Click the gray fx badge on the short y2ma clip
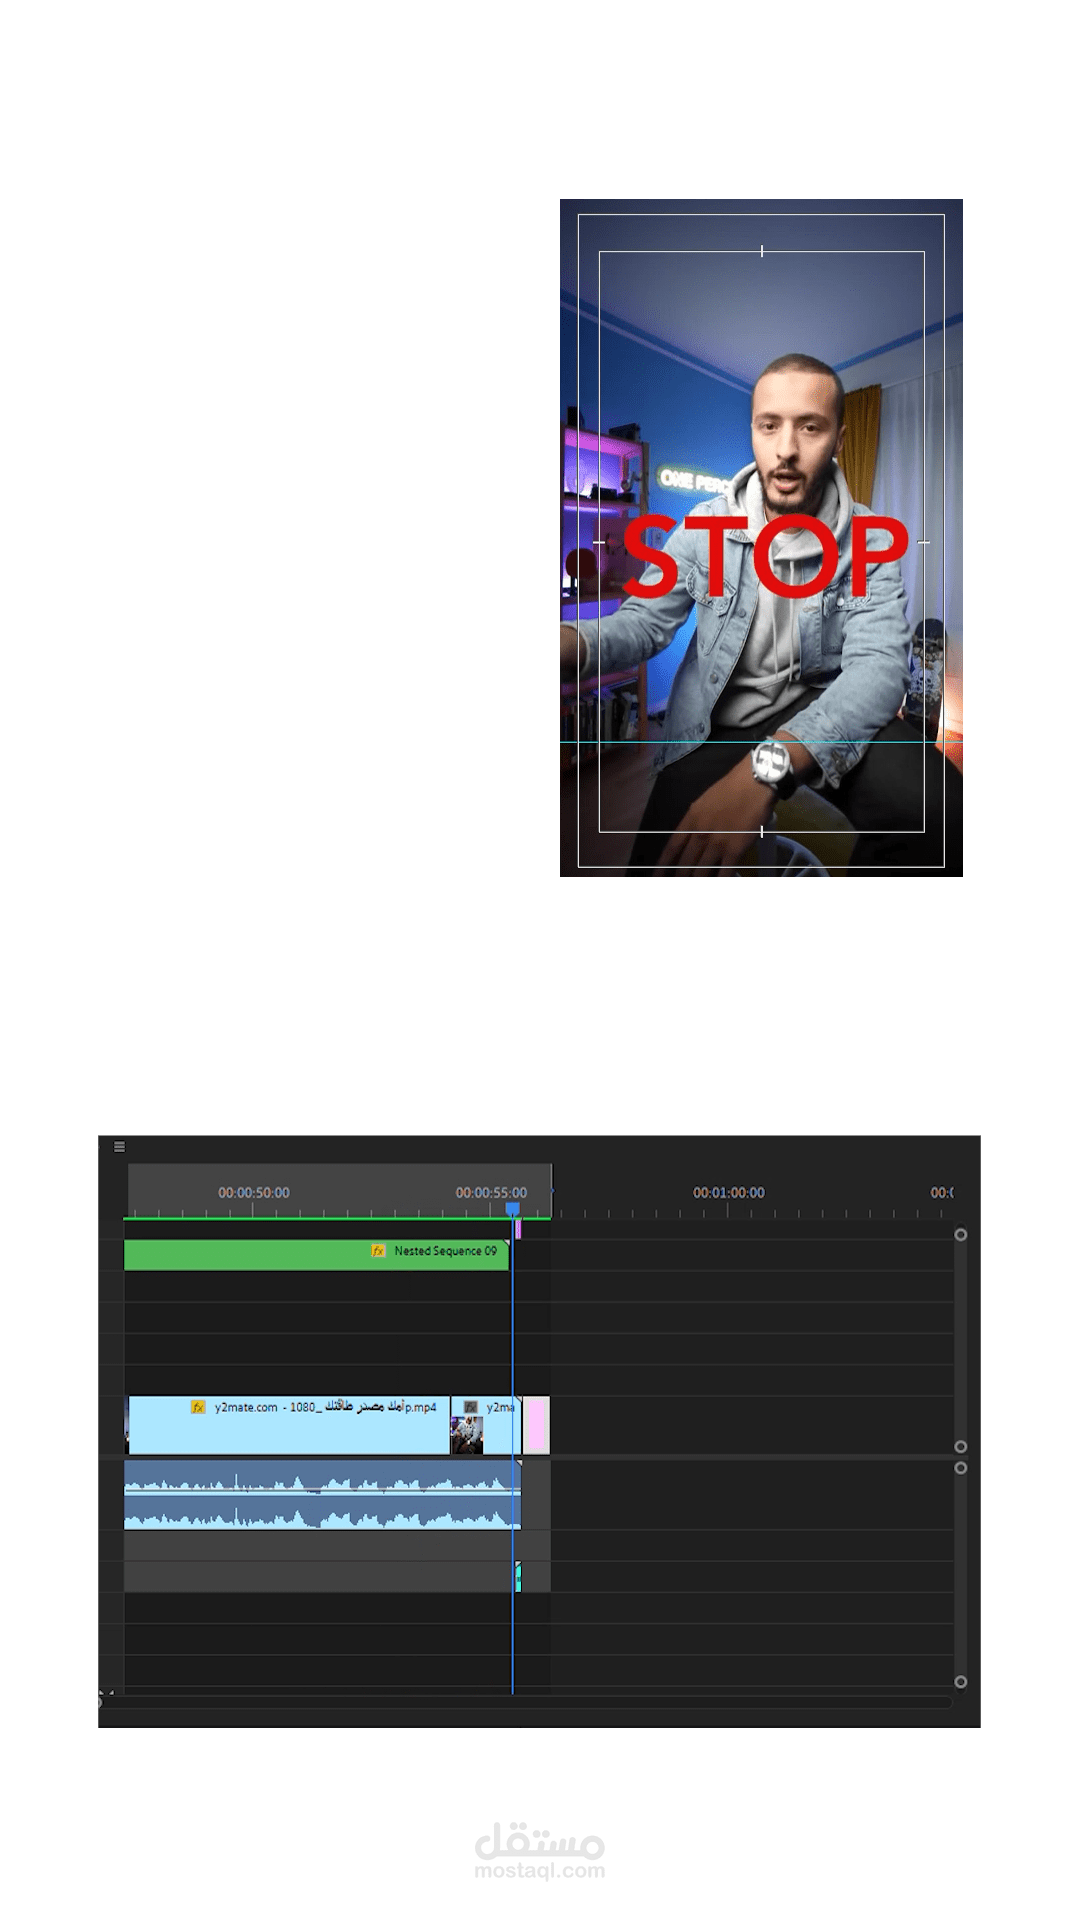 [471, 1407]
